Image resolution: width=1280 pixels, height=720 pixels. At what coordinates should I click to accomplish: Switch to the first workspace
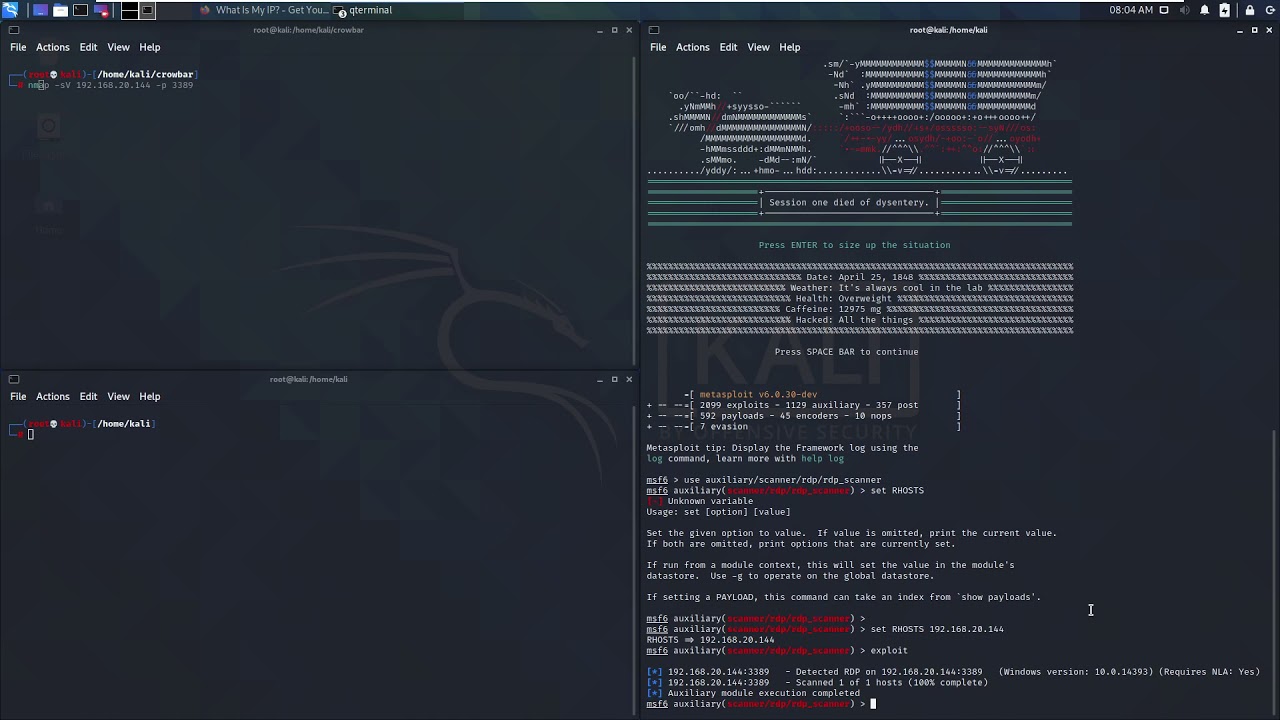129,10
